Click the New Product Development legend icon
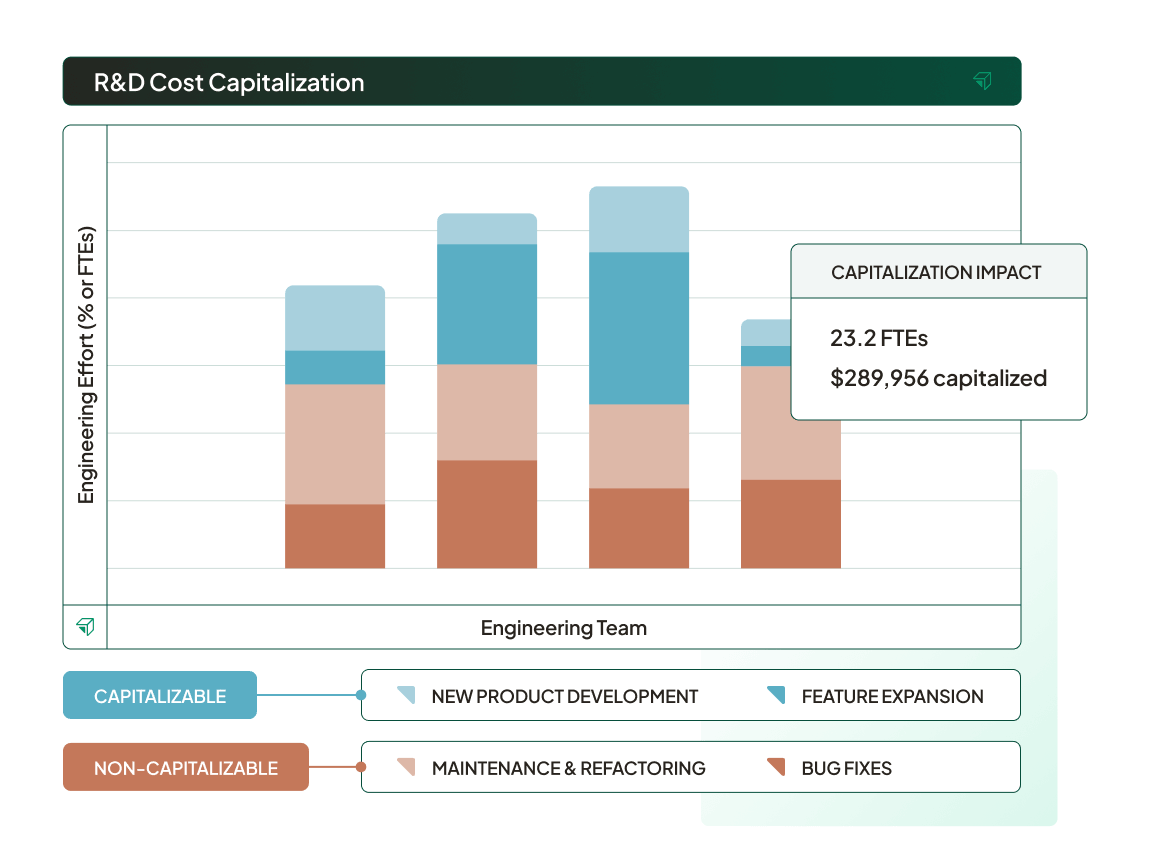This screenshot has height=850, width=1150. pyautogui.click(x=406, y=694)
